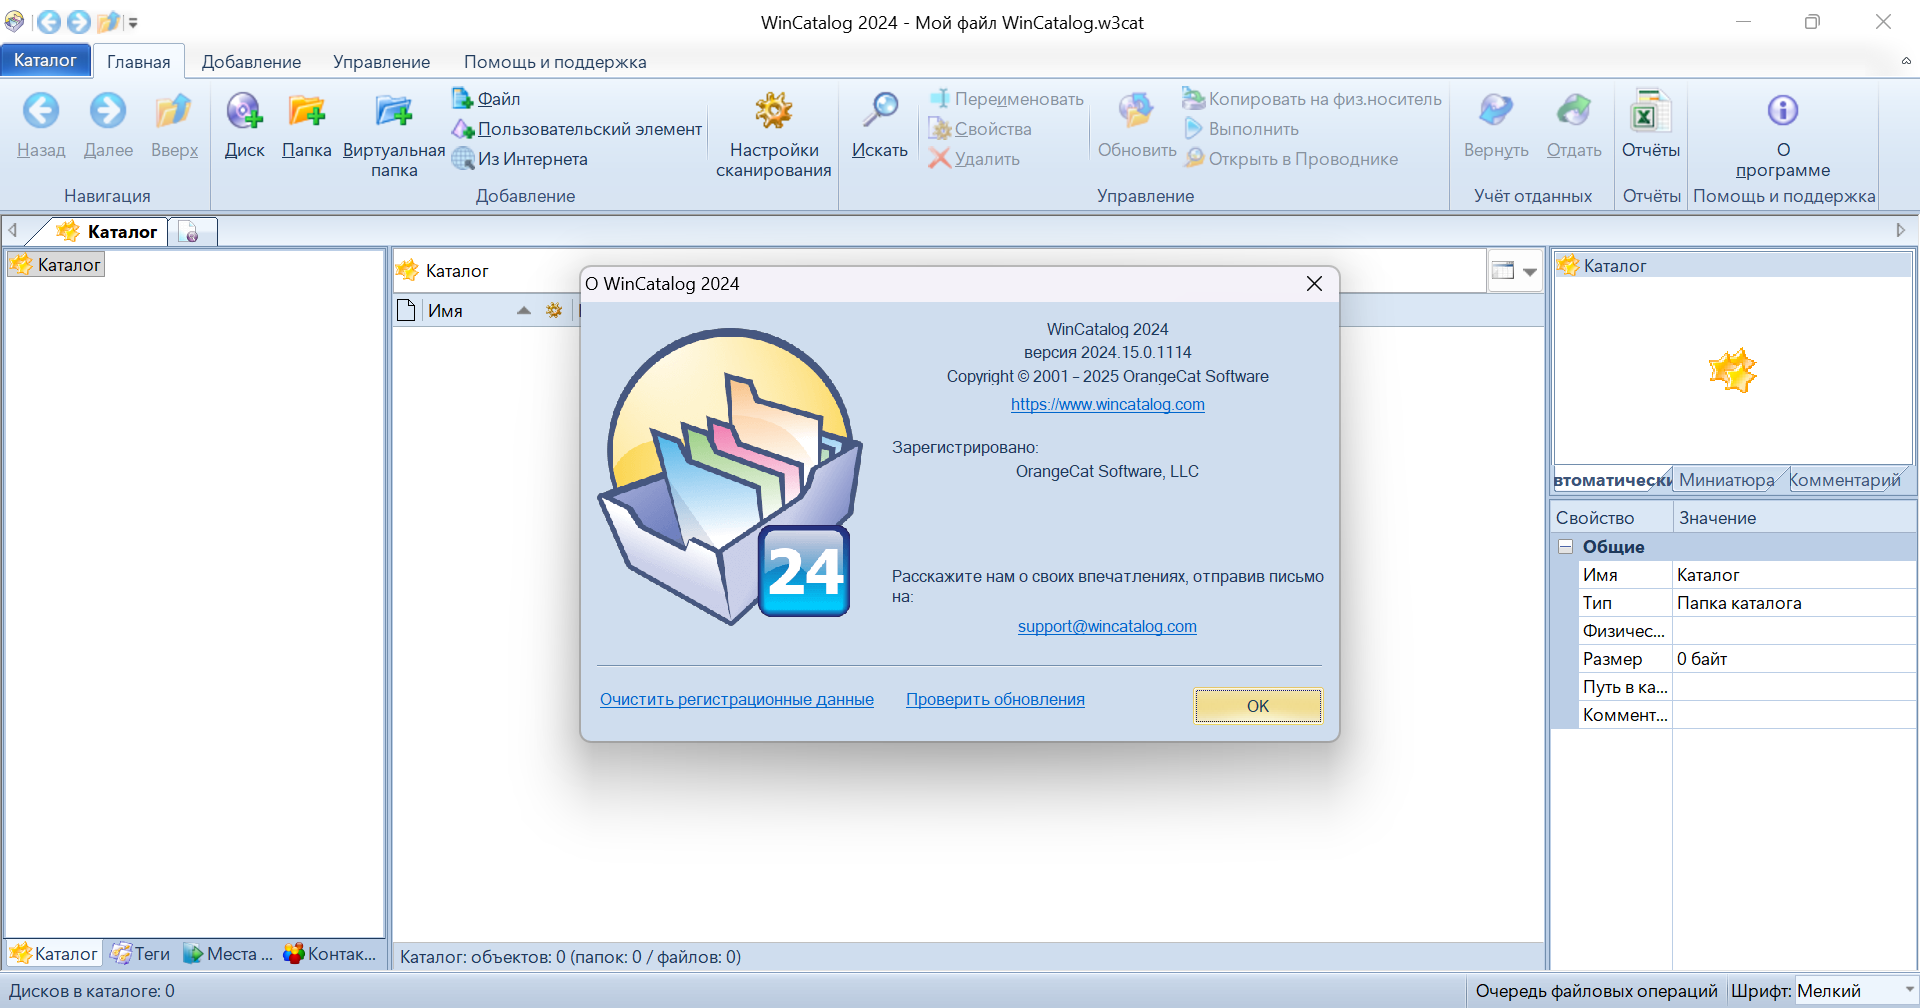Click the Вернуть ribbon icon
This screenshot has height=1008, width=1920.
click(x=1496, y=111)
